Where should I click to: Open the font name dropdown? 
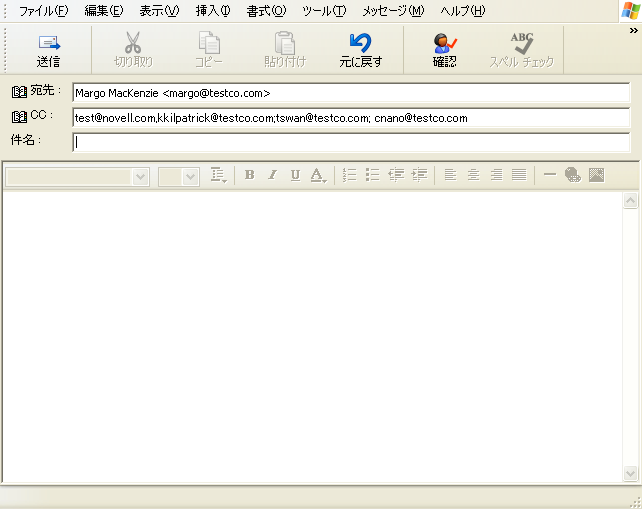pos(140,176)
